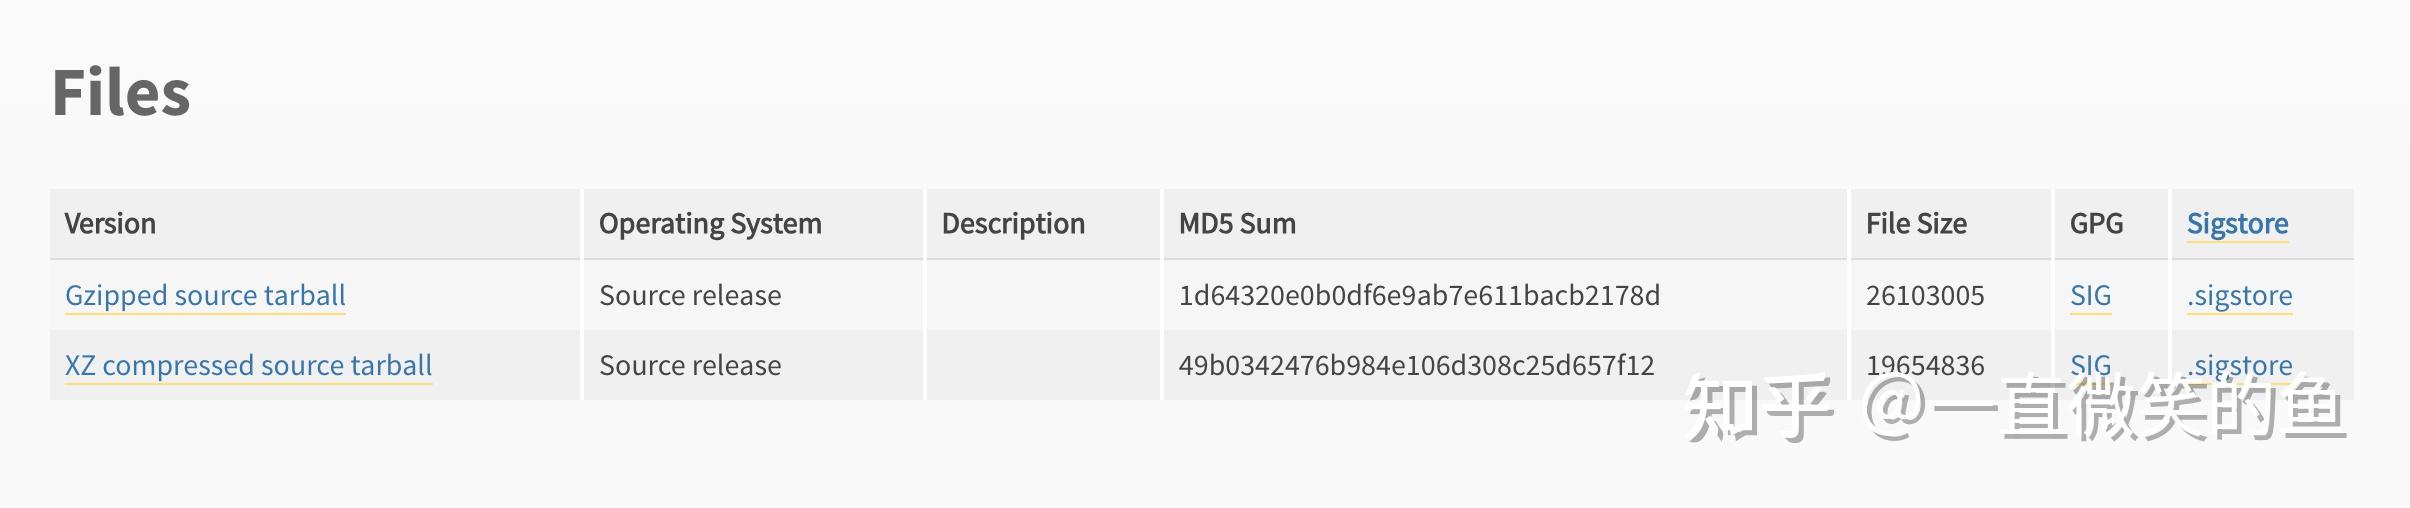Click Source release in the Gzipped tarball row

[x=690, y=296]
